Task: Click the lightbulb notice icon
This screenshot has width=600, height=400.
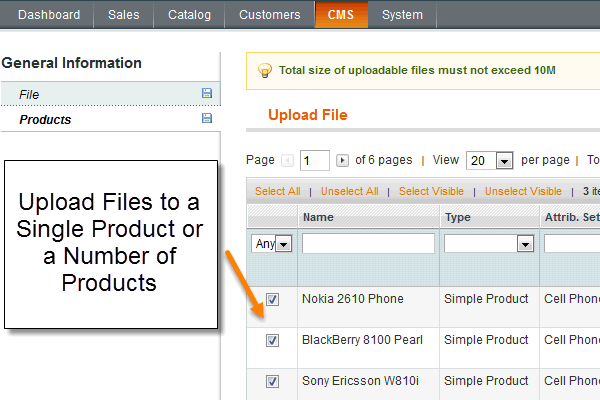Action: click(265, 71)
